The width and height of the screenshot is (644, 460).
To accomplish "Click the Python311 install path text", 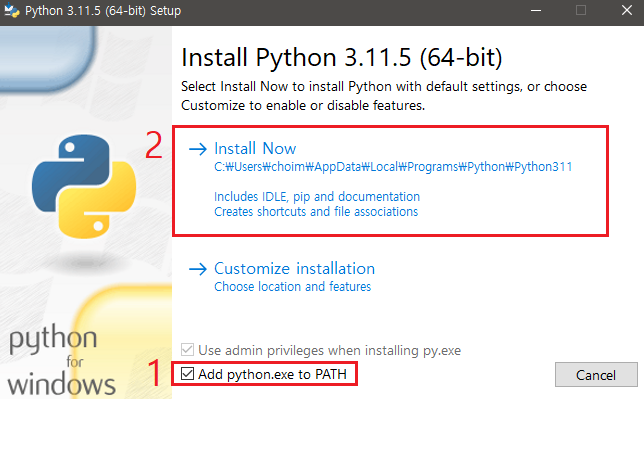I will coord(393,167).
